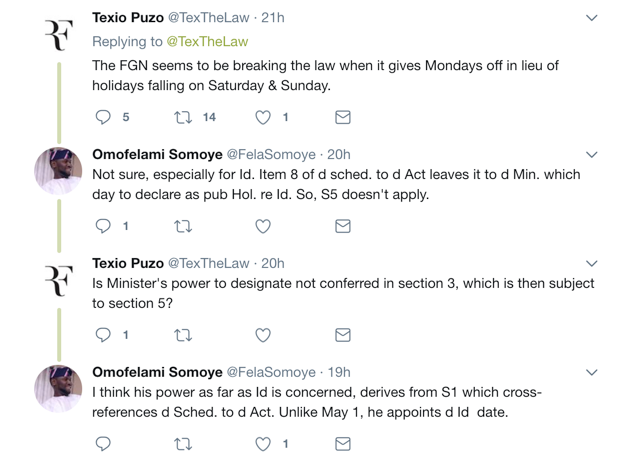Click Texio Puzo's RF logo avatar on first tweet
Viewport: 634px width, 460px height.
point(57,35)
